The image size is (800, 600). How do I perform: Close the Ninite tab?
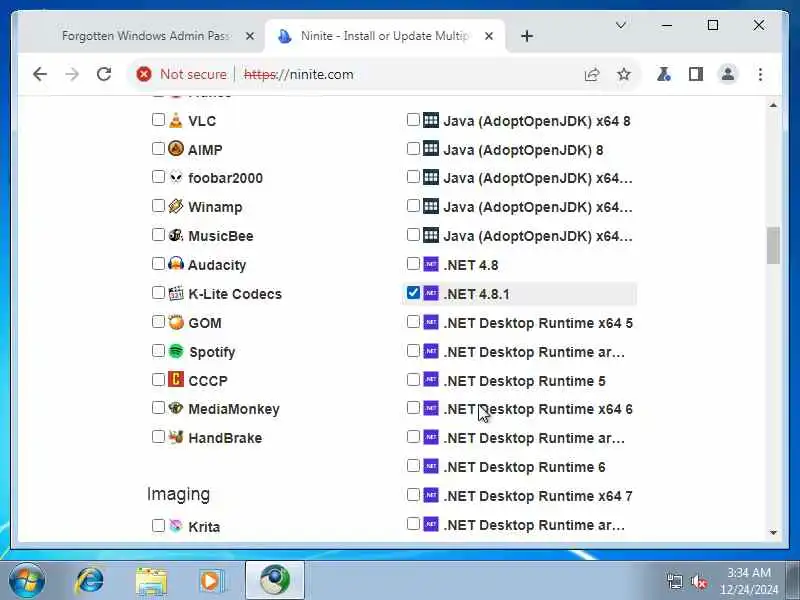coord(489,36)
